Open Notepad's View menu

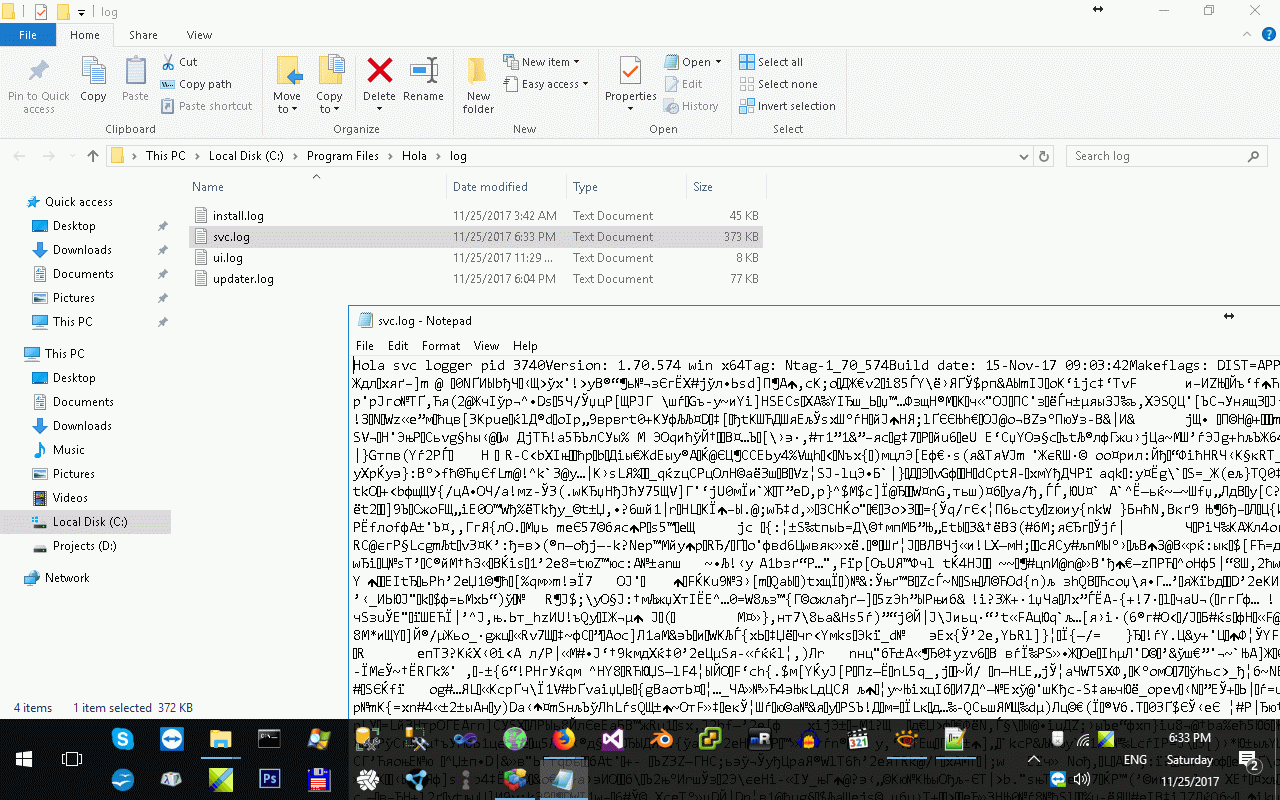486,346
